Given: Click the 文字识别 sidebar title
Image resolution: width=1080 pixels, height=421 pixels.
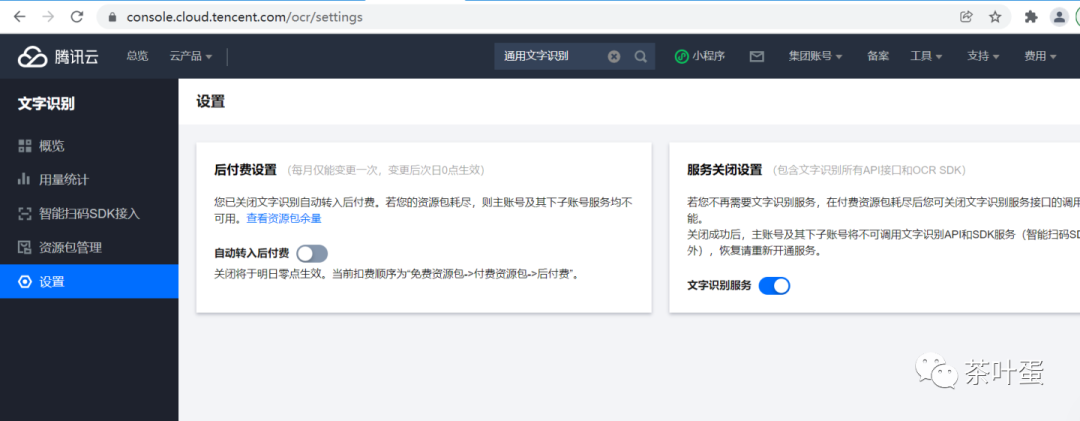Looking at the screenshot, I should coord(46,104).
